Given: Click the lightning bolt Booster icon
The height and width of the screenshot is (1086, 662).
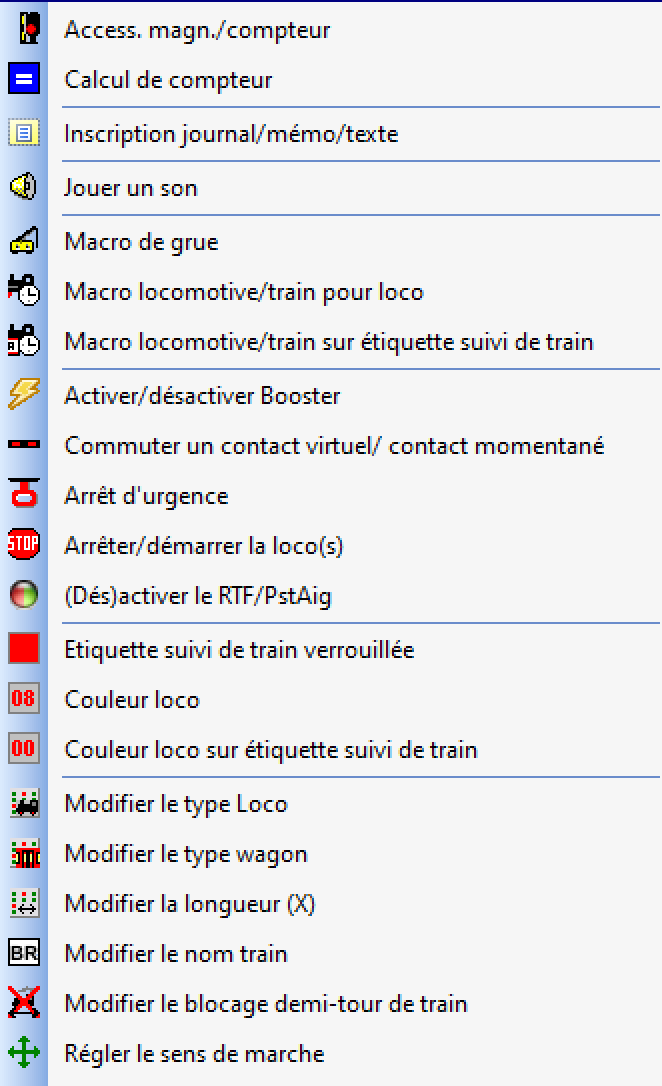Looking at the screenshot, I should (23, 395).
